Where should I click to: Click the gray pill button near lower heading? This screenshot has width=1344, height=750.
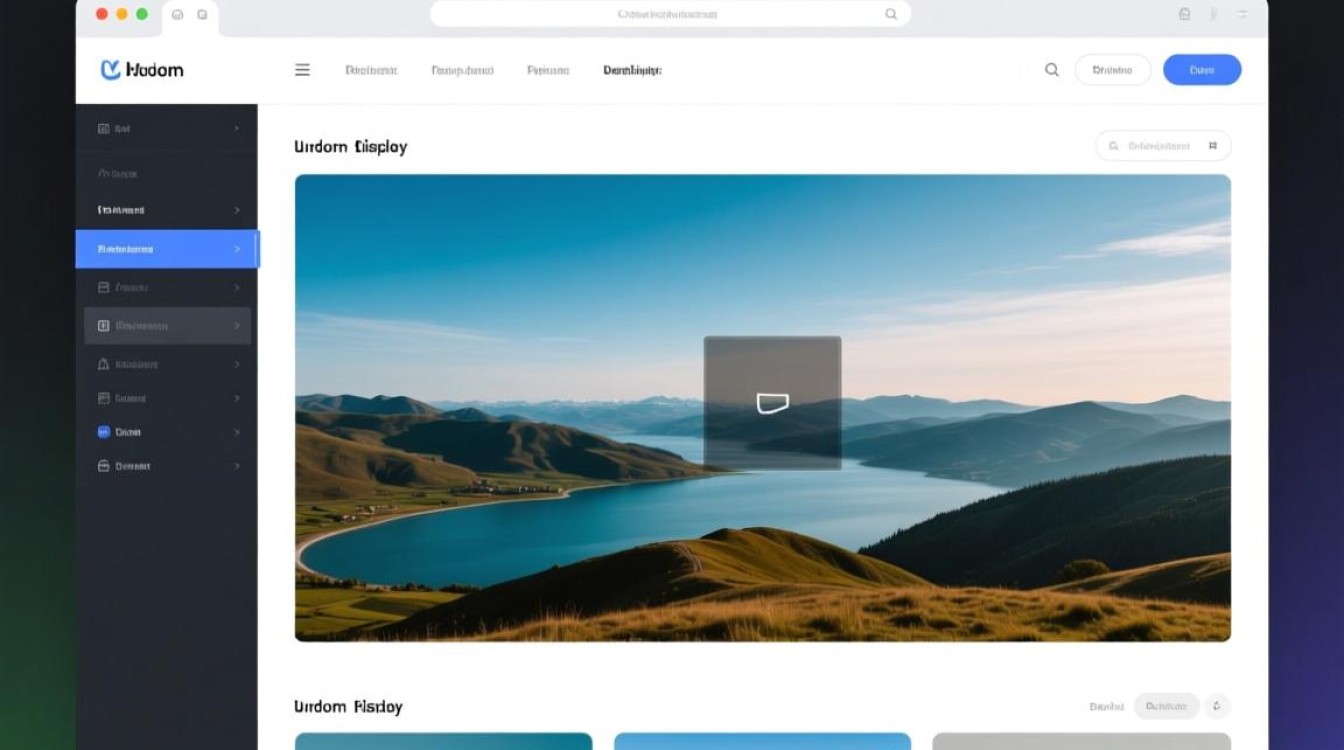(x=1166, y=706)
